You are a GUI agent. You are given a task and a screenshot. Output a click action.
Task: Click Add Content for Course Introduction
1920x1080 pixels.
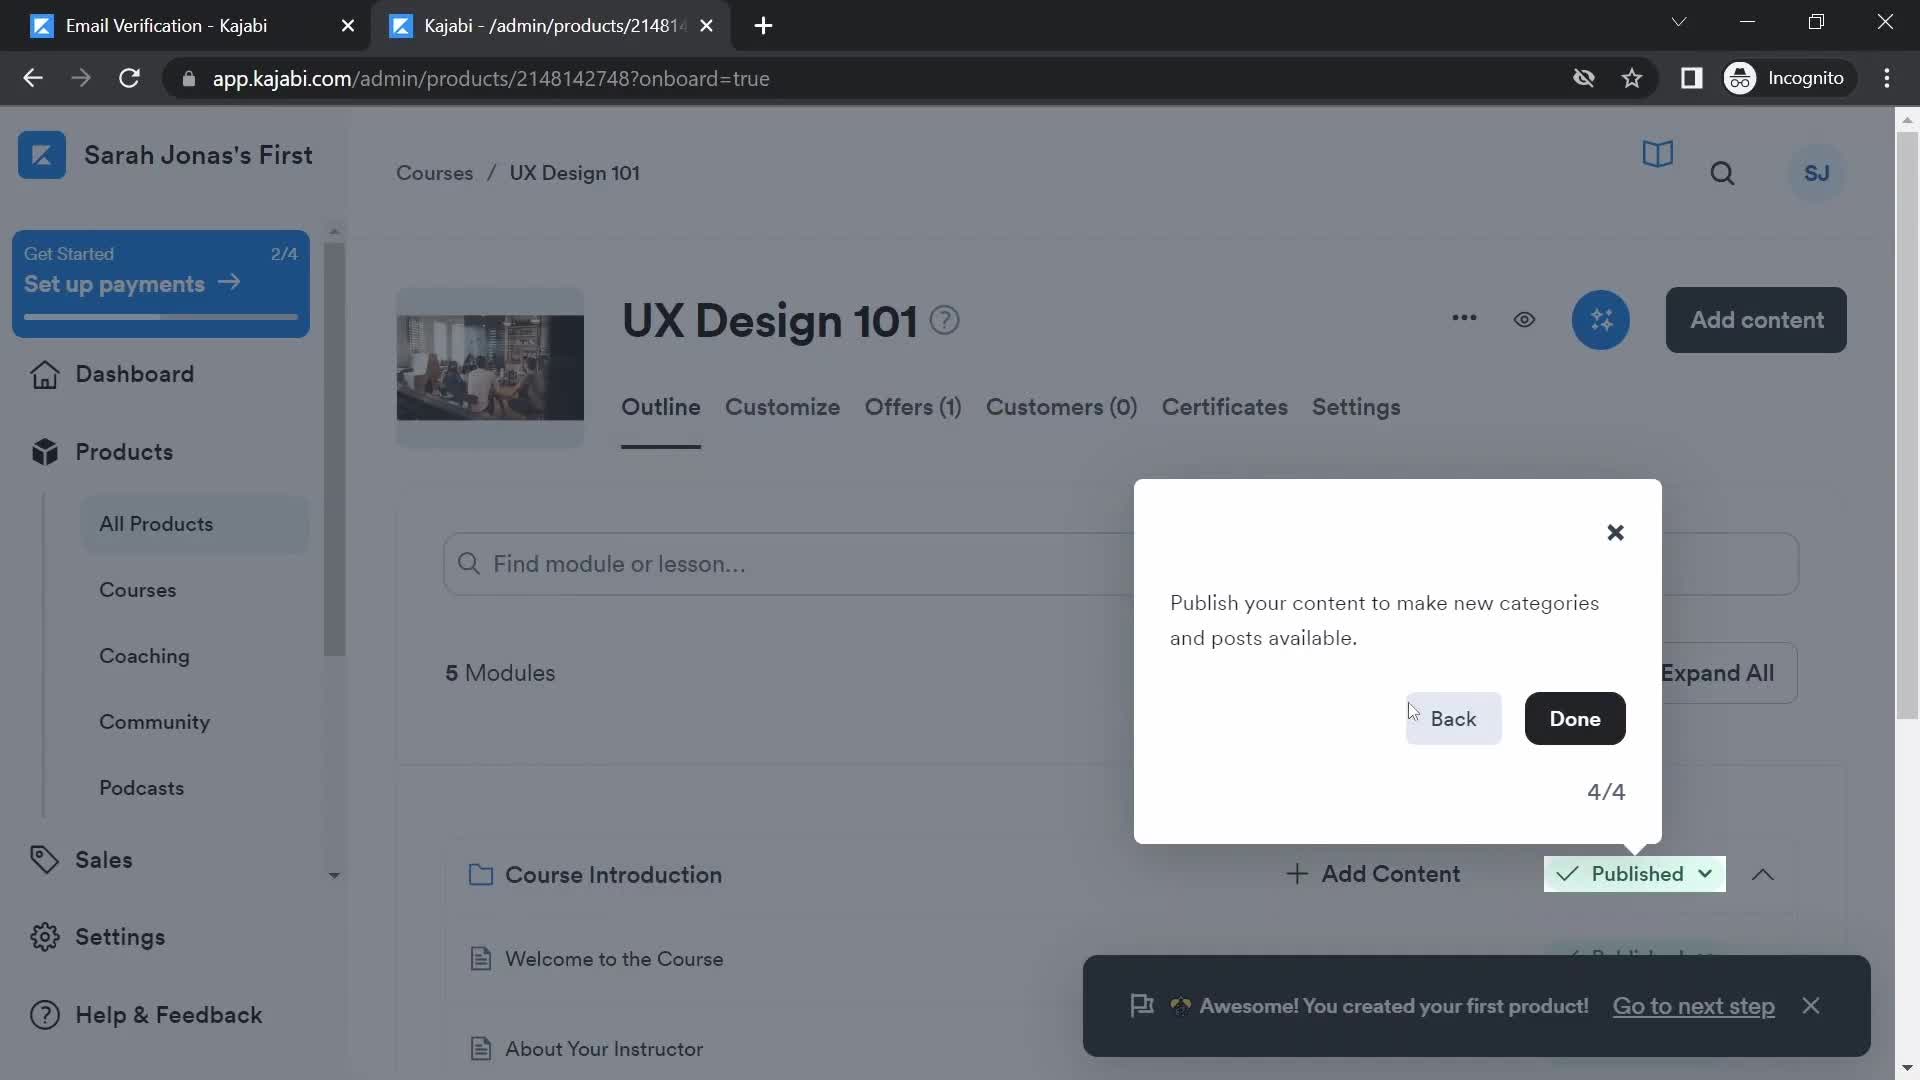[1373, 875]
